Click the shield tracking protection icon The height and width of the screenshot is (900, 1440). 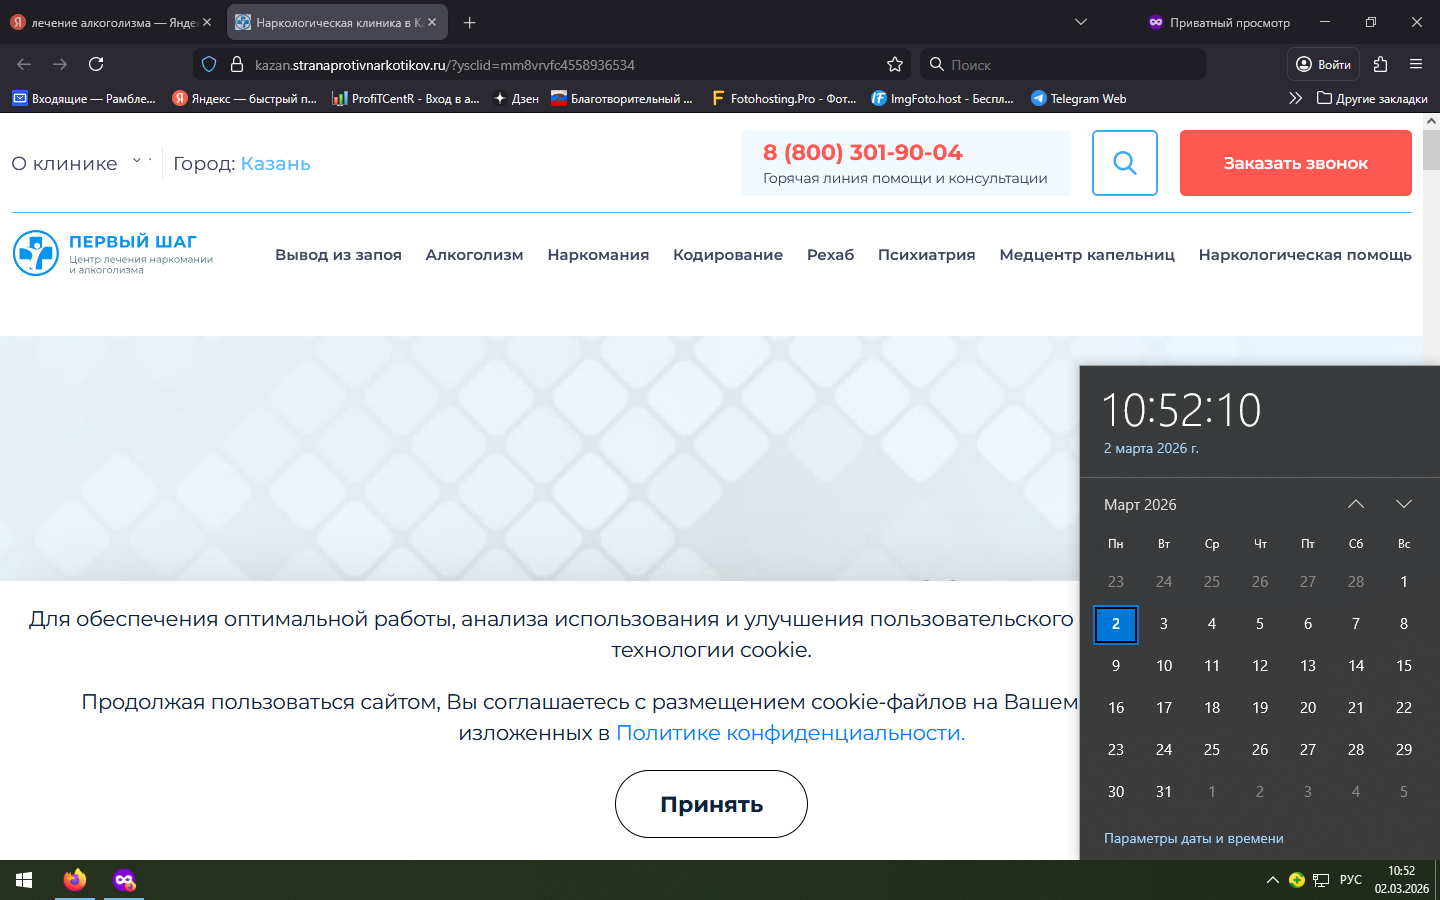point(209,64)
